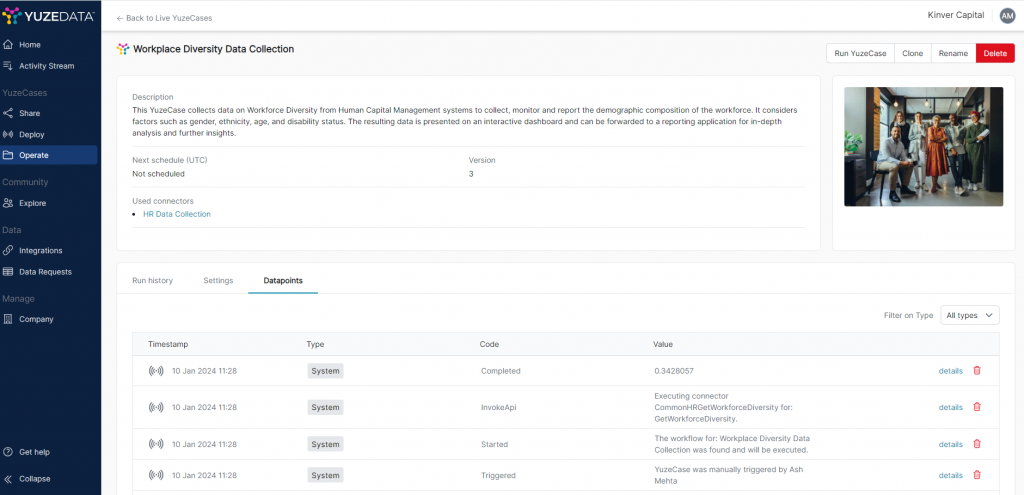The width and height of the screenshot is (1024, 495).
Task: Select the Share icon in YuzeCases
Action: click(x=8, y=113)
